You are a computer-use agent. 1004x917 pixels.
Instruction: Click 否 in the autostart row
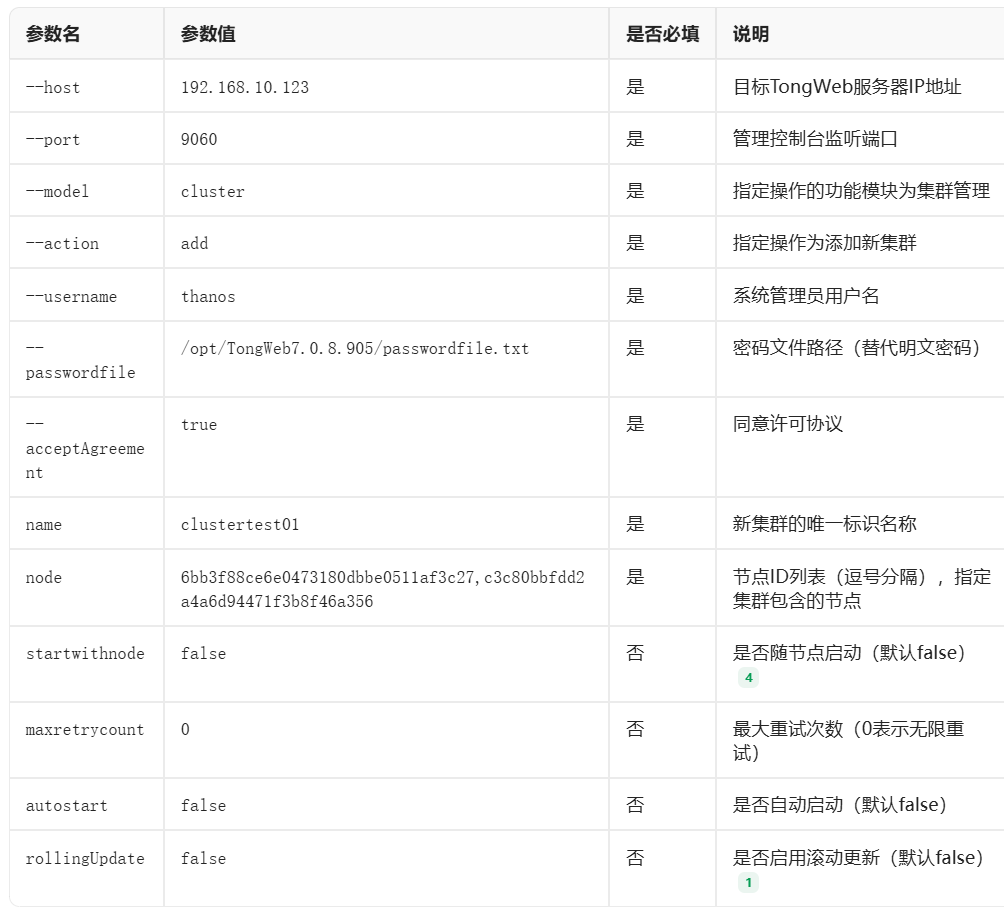[635, 804]
